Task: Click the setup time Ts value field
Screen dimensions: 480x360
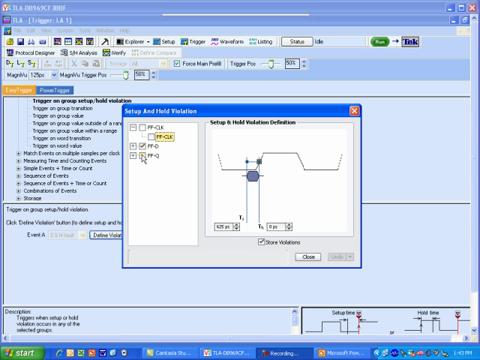Action: click(x=224, y=227)
